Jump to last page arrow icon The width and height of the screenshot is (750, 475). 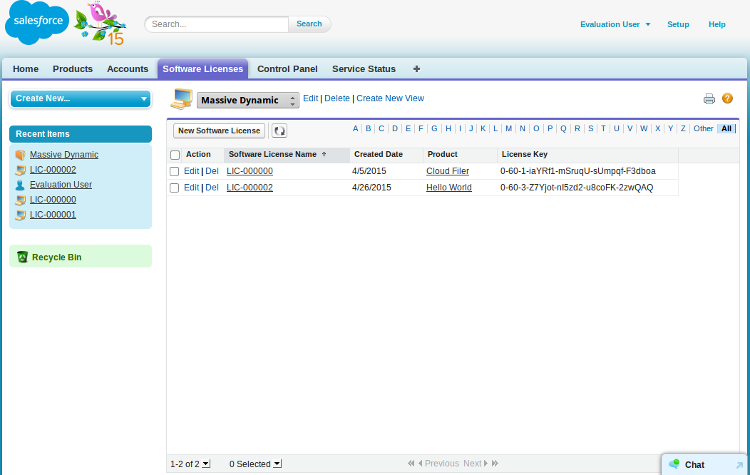coord(495,463)
